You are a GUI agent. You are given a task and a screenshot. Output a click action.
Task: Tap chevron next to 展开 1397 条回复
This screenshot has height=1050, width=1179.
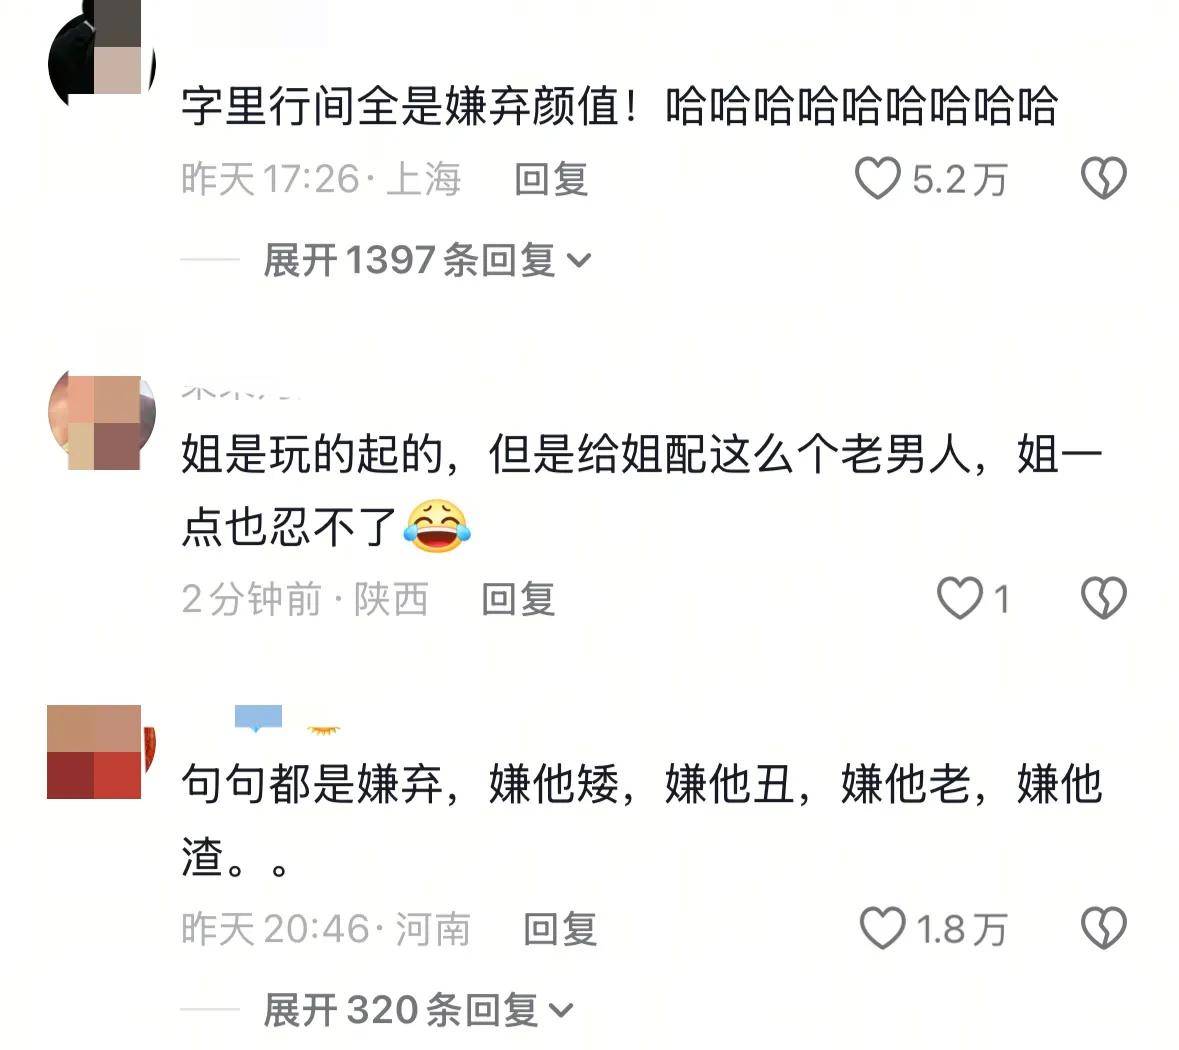coord(578,262)
